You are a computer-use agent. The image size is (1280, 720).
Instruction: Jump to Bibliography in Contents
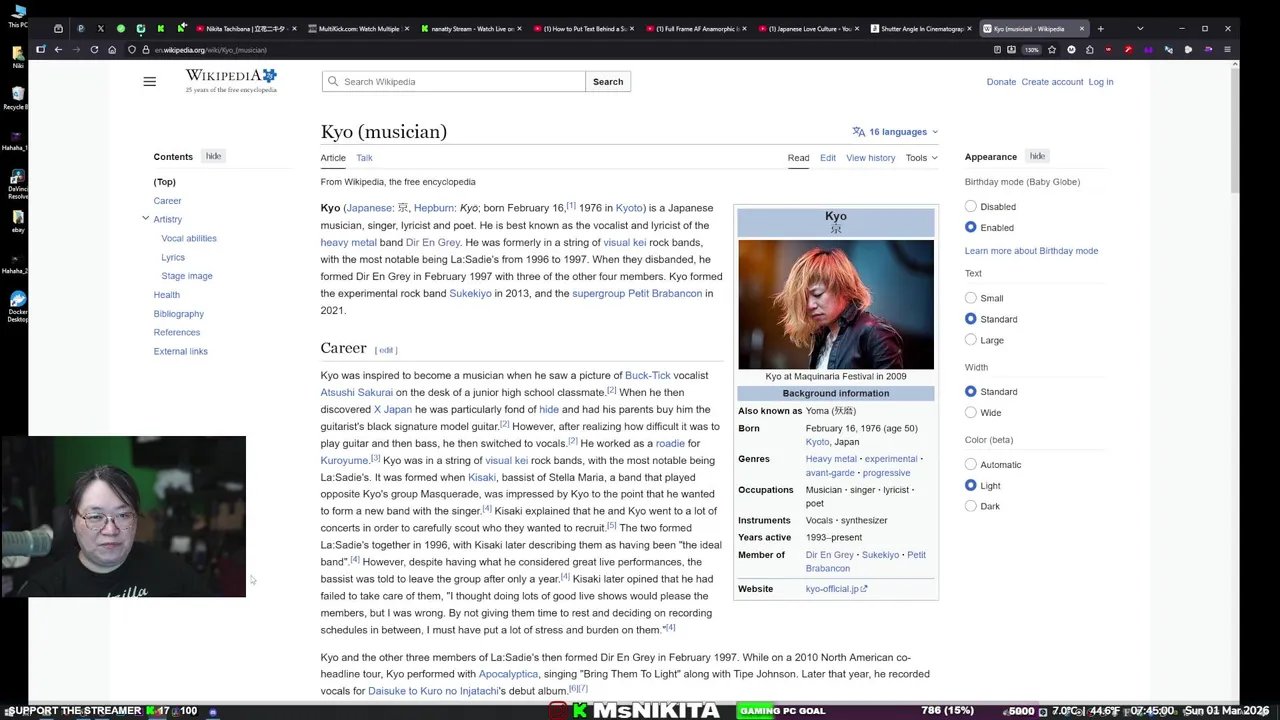coord(178,314)
